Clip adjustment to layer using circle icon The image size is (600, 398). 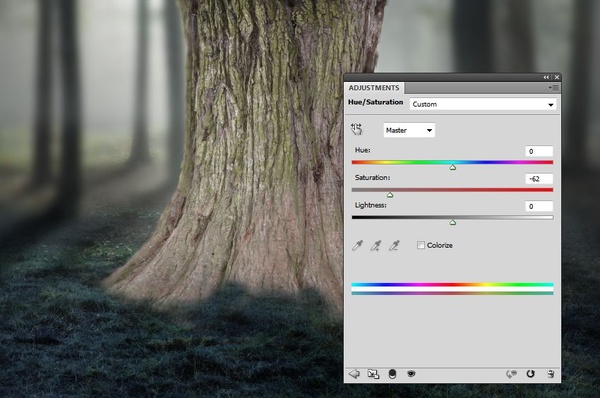pos(392,374)
